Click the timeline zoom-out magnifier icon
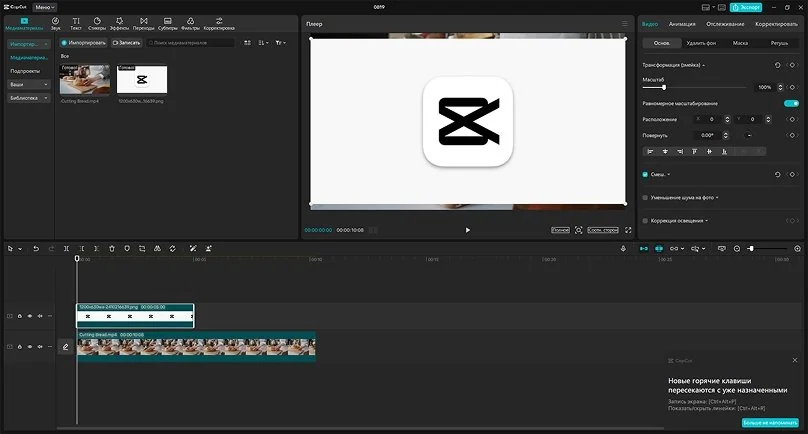The height and width of the screenshot is (434, 808). coord(737,248)
